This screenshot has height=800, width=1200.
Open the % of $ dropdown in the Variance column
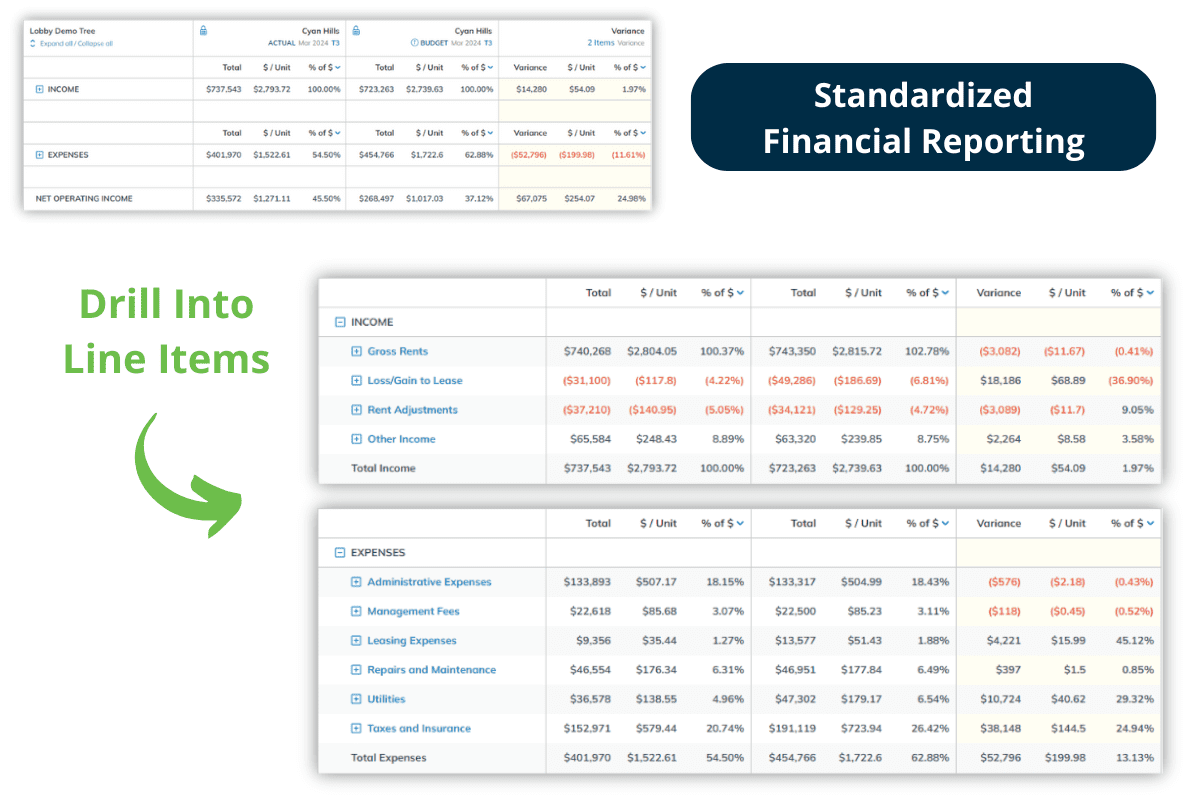pos(641,67)
